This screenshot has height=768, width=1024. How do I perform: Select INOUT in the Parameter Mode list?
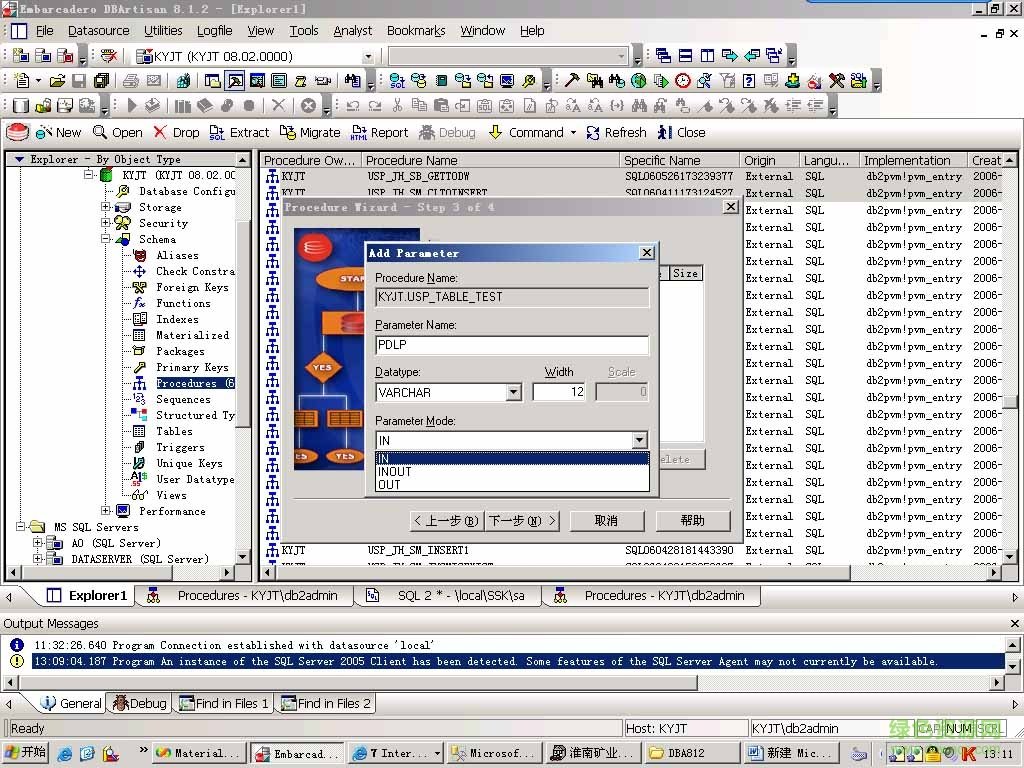(395, 471)
